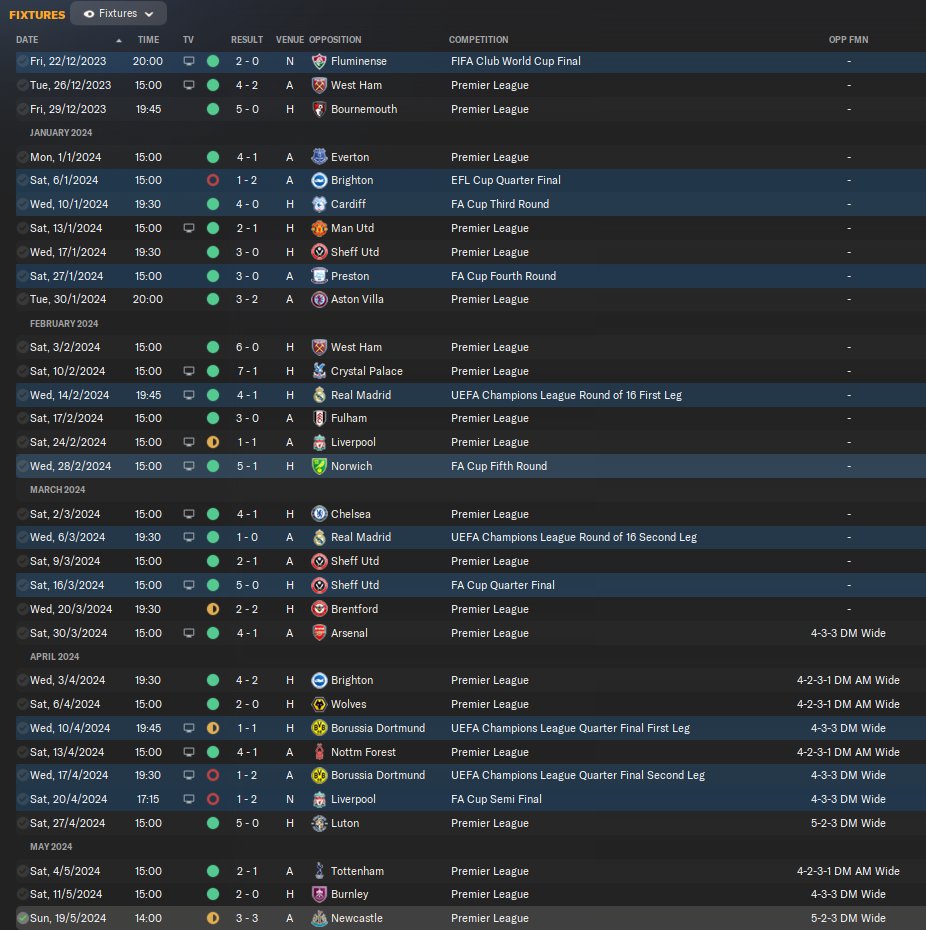Click the Preston club badge
Viewport: 926px width, 930px height.
319,276
